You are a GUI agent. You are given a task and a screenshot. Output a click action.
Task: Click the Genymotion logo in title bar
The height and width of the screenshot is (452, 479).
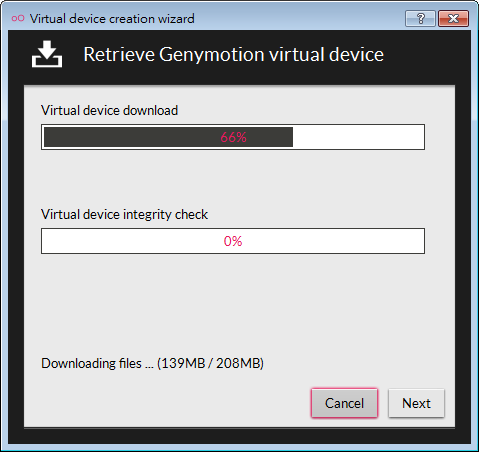coord(18,18)
